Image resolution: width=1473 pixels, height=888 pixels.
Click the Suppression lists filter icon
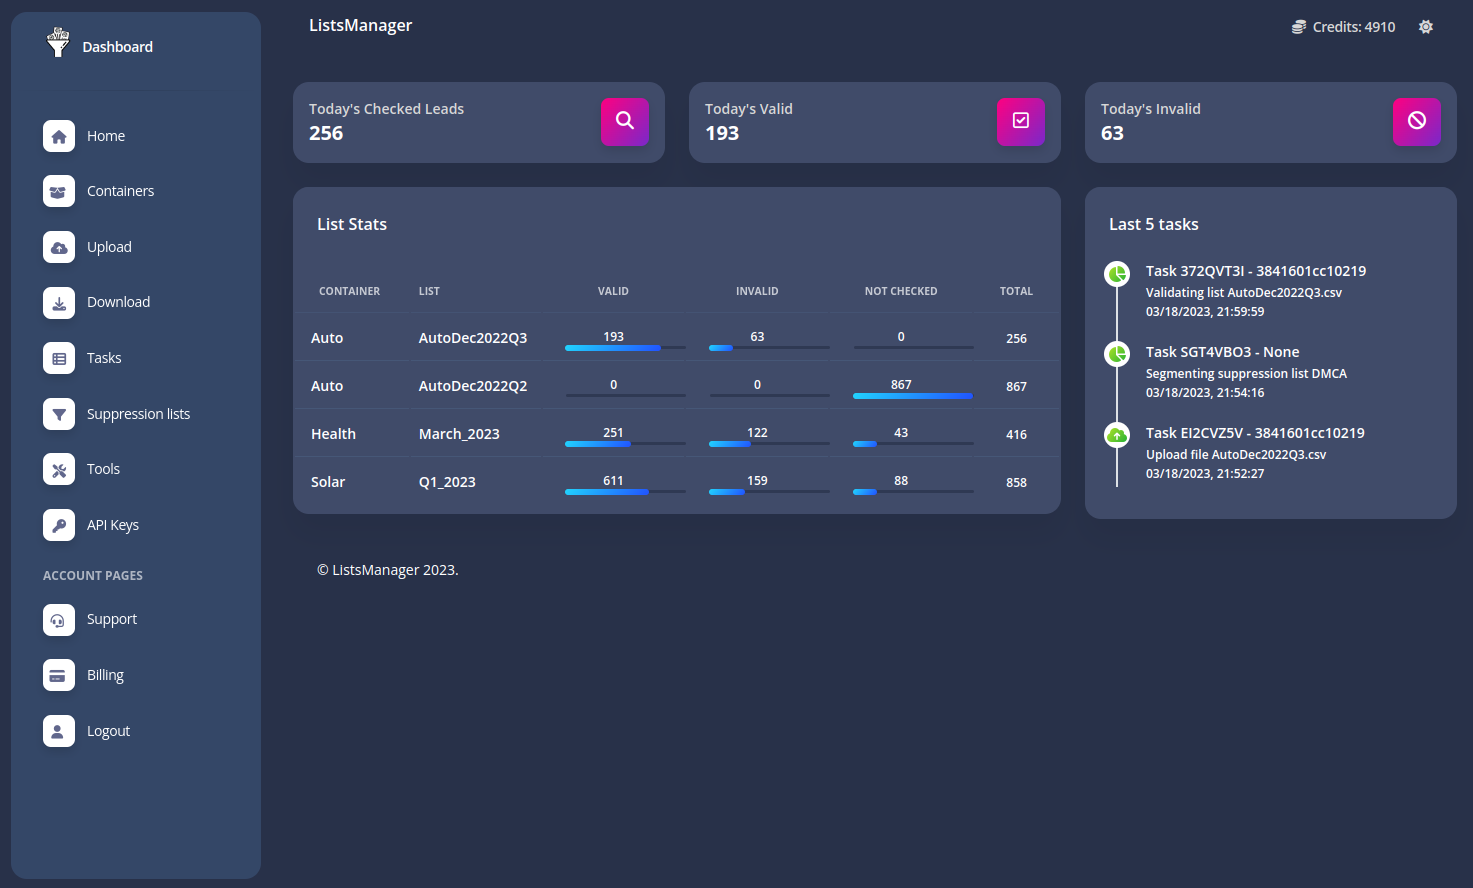point(59,414)
